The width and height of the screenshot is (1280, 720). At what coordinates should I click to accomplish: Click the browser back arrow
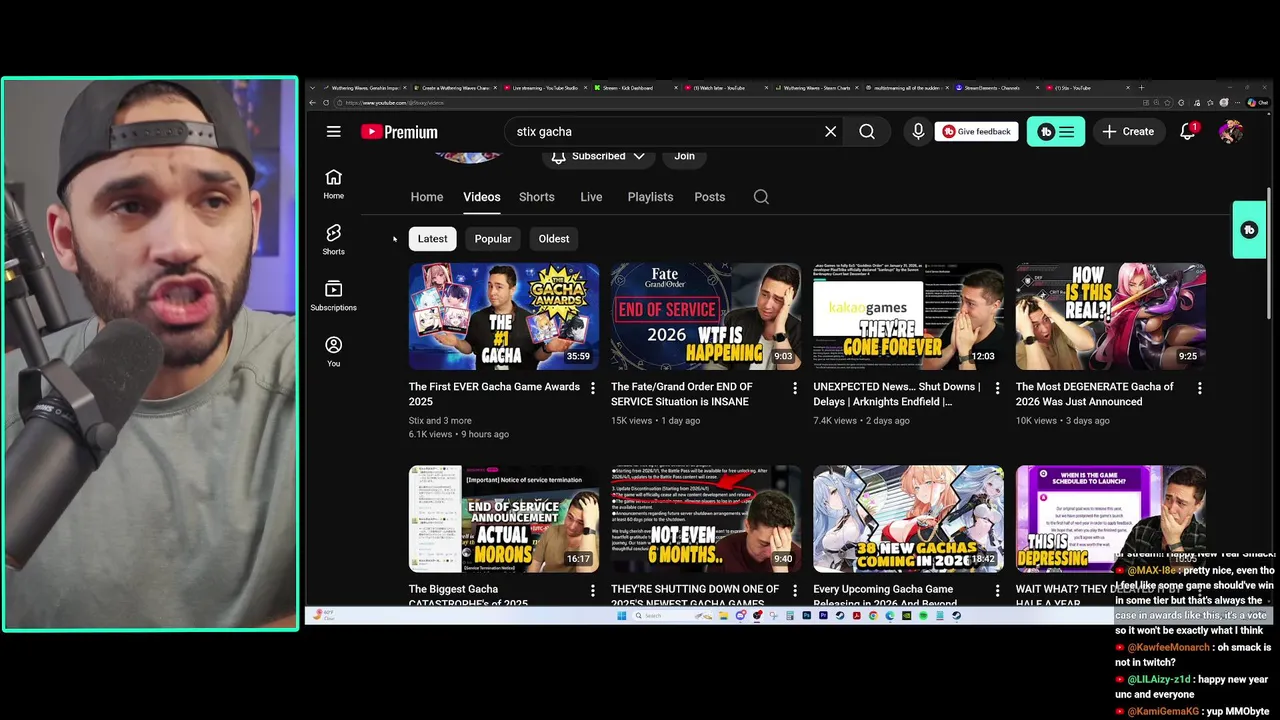[312, 102]
